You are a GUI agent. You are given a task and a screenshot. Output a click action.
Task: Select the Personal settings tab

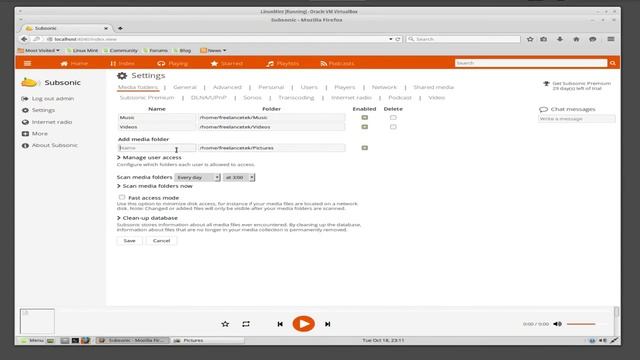click(x=271, y=87)
